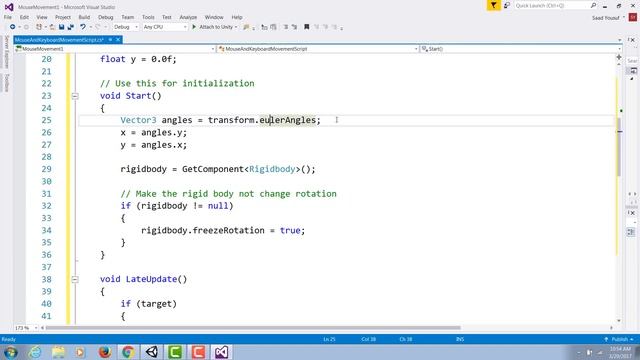The image size is (640, 360).
Task: Click the vertical scrollbar thumb of the editor
Action: click(x=619, y=147)
